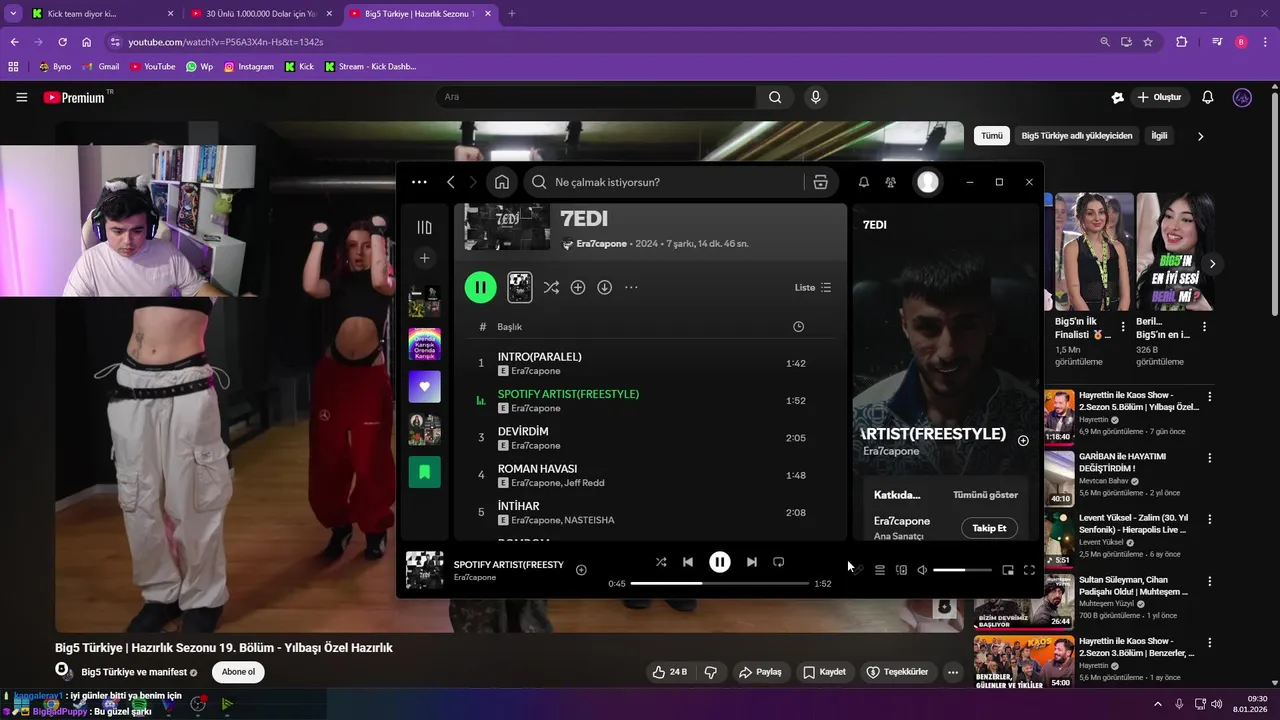Create a playlist with the sidebar plus

pyautogui.click(x=424, y=258)
